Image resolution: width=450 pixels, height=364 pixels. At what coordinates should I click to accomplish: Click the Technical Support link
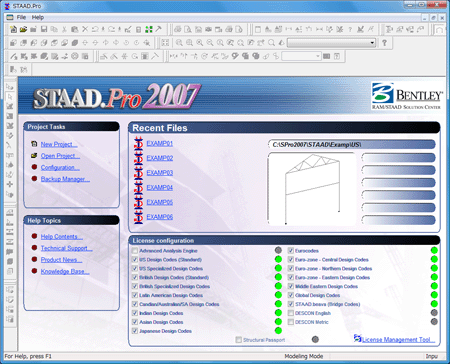pyautogui.click(x=67, y=248)
